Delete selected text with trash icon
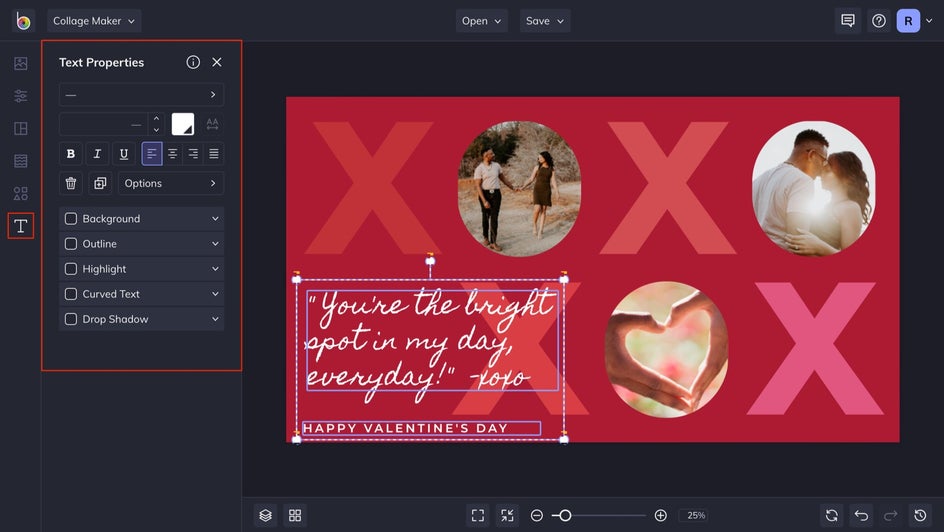This screenshot has height=532, width=944. pos(70,183)
